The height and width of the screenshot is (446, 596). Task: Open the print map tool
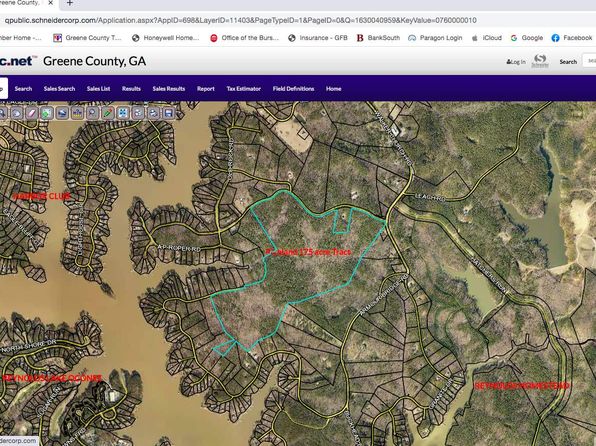[153, 113]
